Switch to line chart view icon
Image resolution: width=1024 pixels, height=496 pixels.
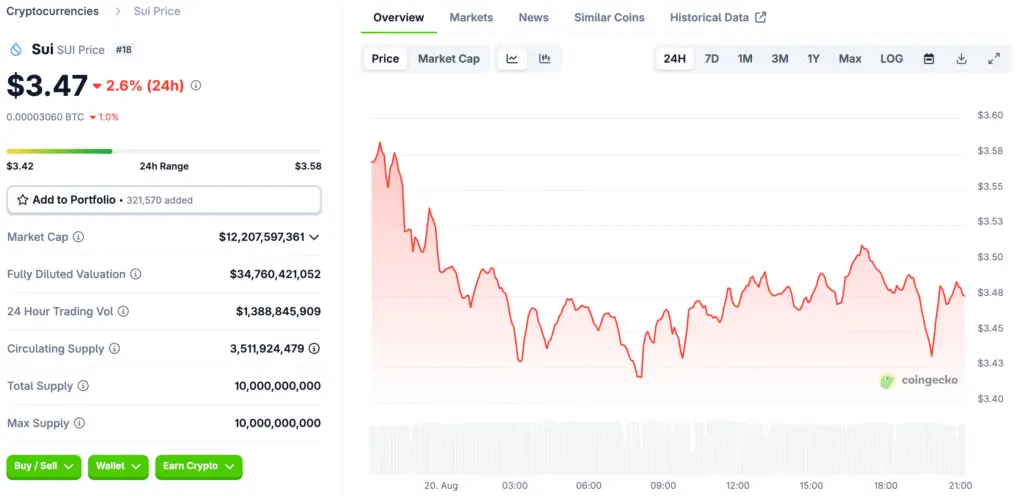[512, 59]
